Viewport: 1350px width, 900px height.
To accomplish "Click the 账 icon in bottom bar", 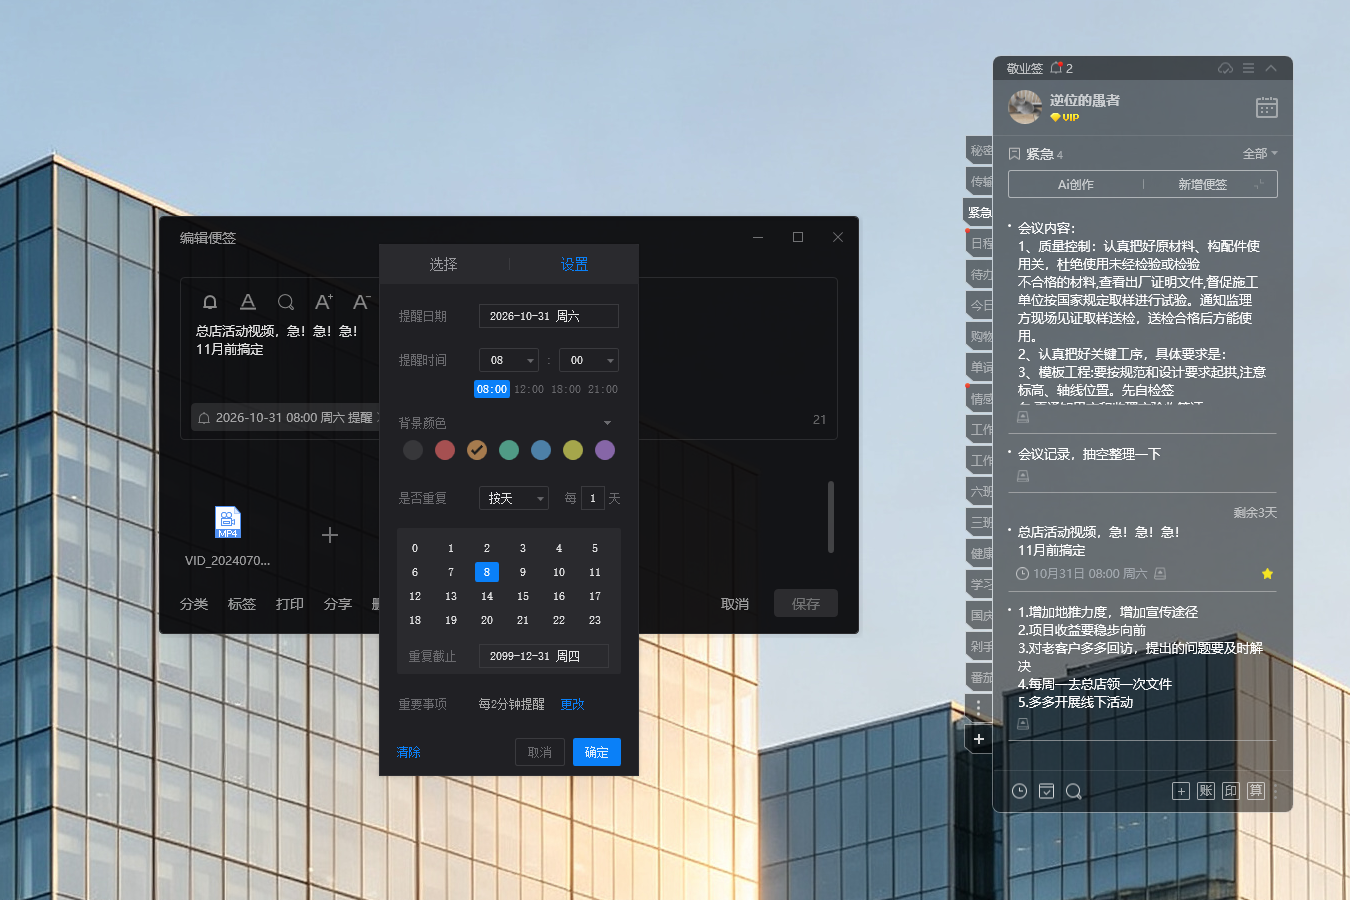I will 1206,791.
